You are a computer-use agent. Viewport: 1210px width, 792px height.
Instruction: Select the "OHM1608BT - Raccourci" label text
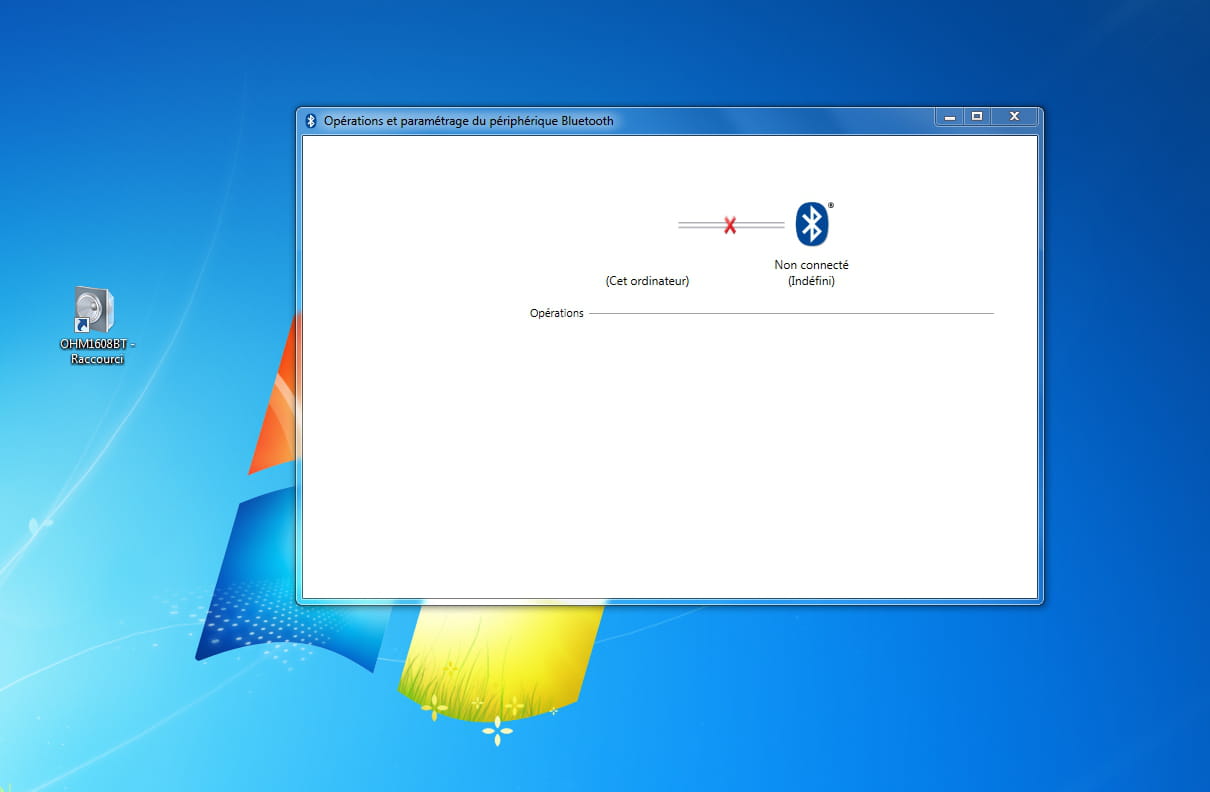(x=97, y=351)
